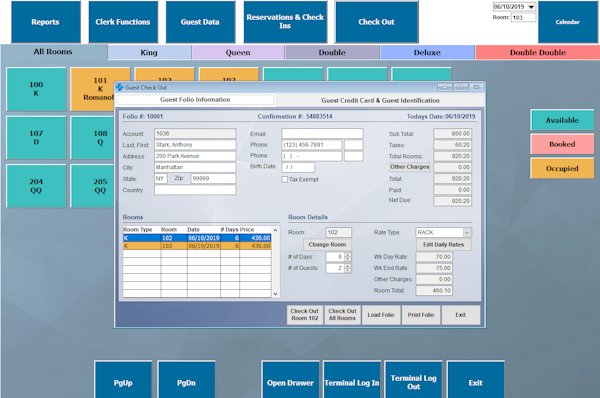Image resolution: width=600 pixels, height=398 pixels.
Task: Click Check Out All Rooms button
Action: tap(342, 315)
